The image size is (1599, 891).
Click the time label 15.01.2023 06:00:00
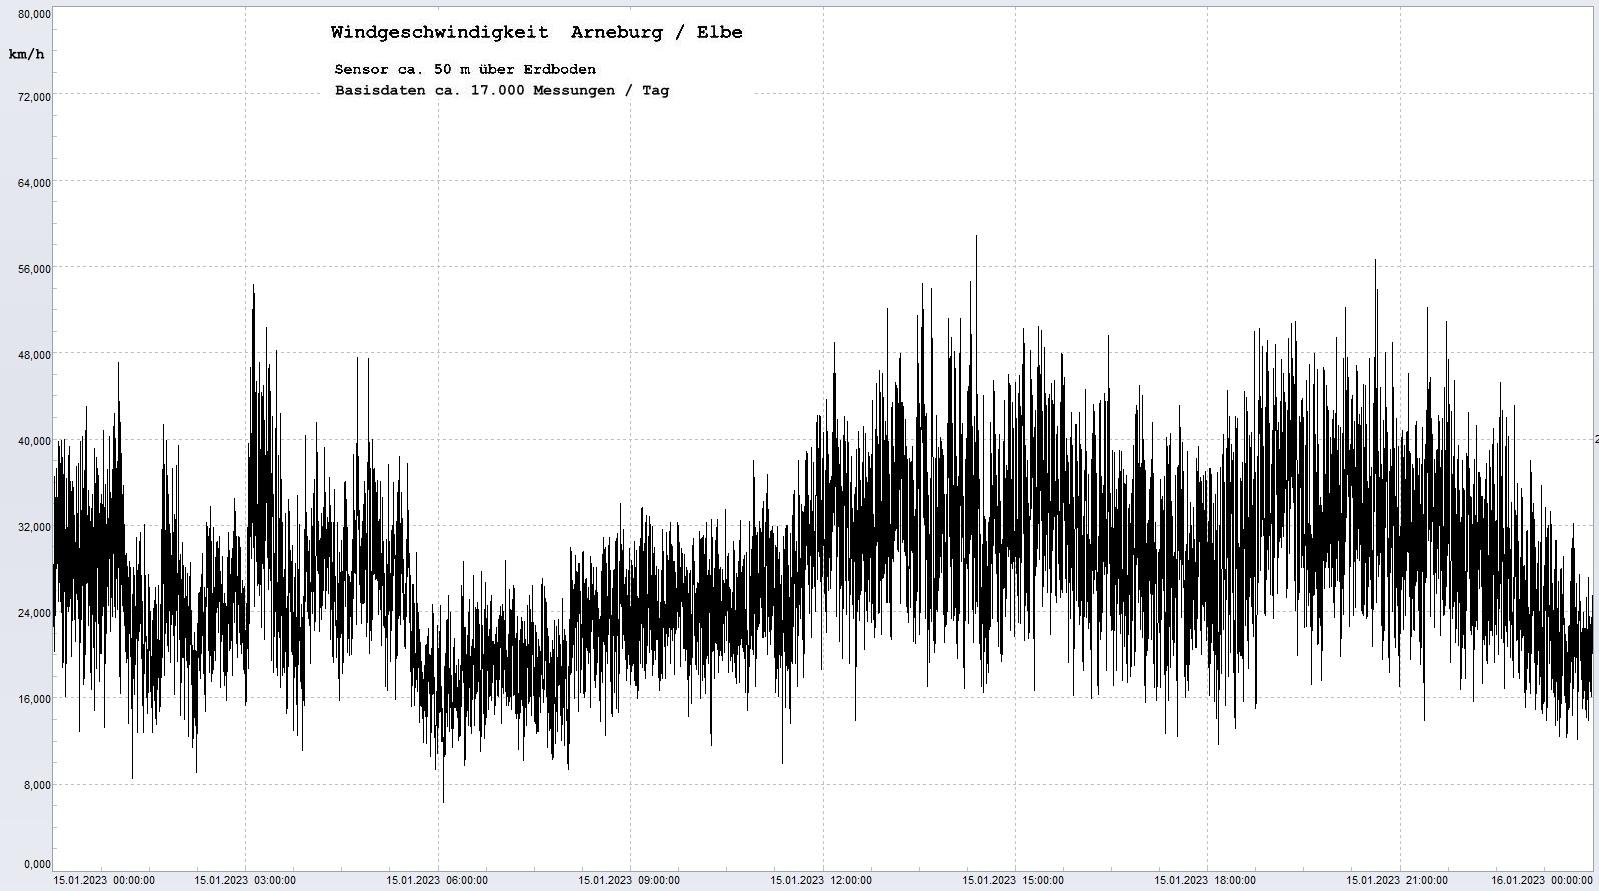(437, 881)
